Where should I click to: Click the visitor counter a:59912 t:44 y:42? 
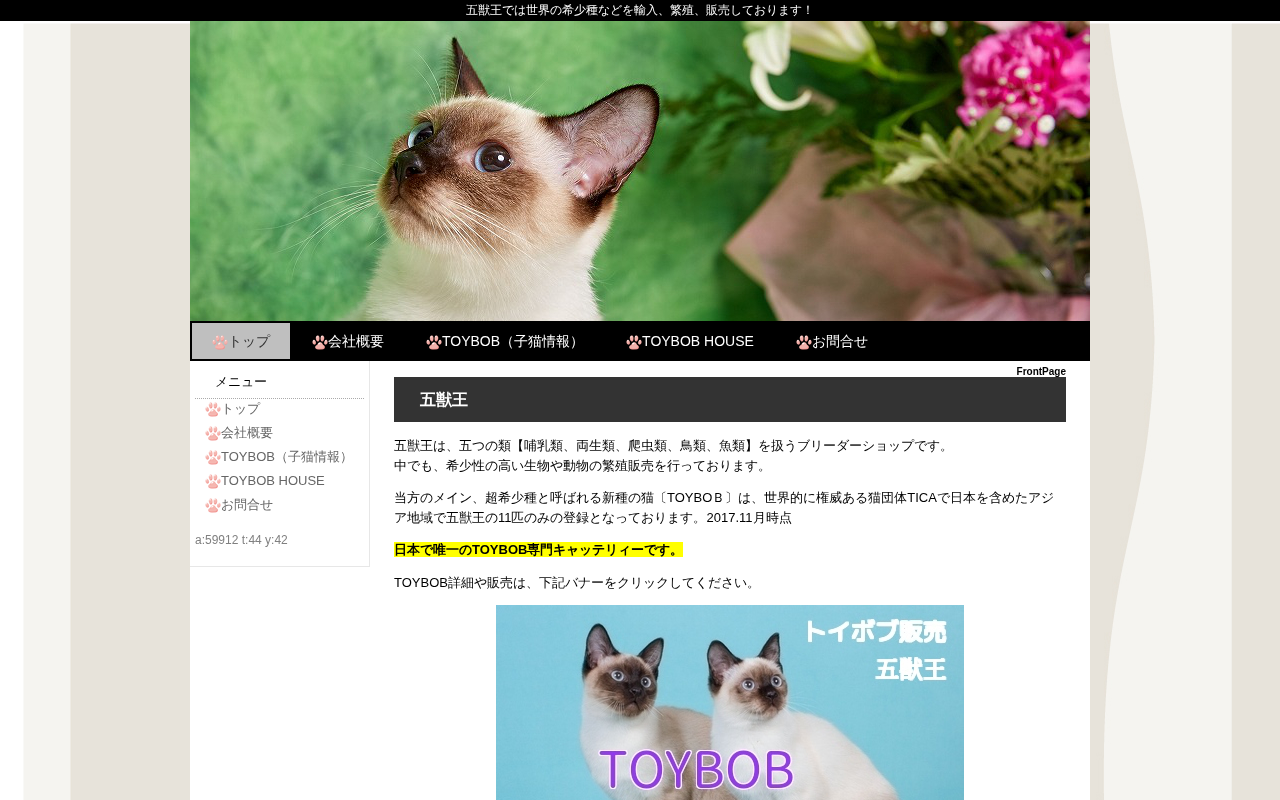coord(241,540)
